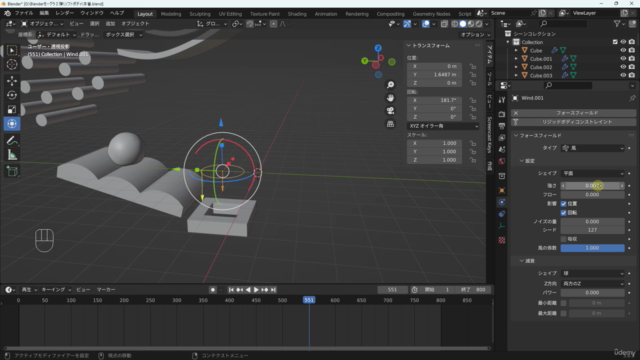Click the 風の係数 slider
Image resolution: width=640 pixels, height=360 pixels.
(x=593, y=248)
